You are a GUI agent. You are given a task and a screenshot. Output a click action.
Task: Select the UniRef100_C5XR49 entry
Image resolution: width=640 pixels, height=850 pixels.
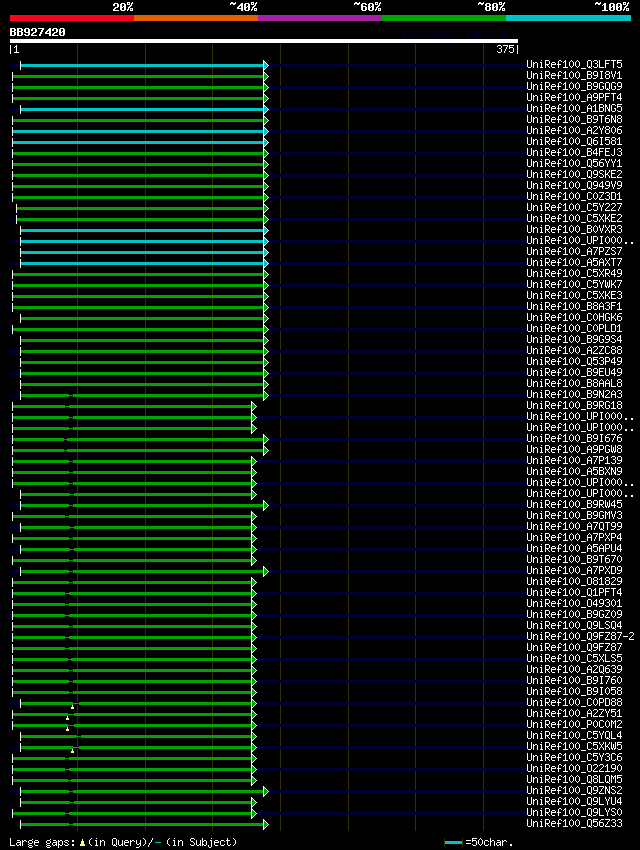[574, 273]
